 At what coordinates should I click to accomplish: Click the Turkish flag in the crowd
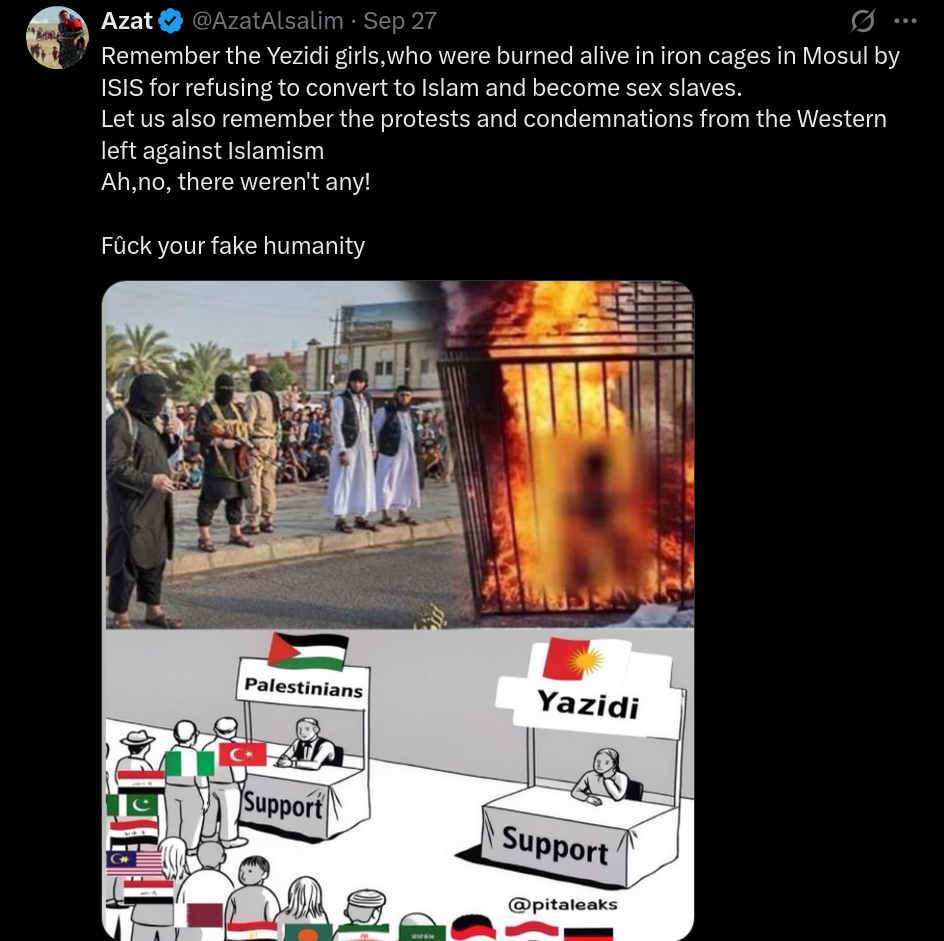point(243,754)
